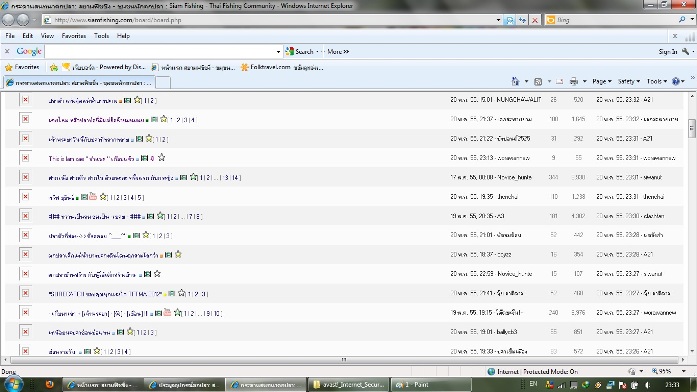Click the Print icon in command bar
Viewport: 697px width, 392px height.
pyautogui.click(x=574, y=81)
